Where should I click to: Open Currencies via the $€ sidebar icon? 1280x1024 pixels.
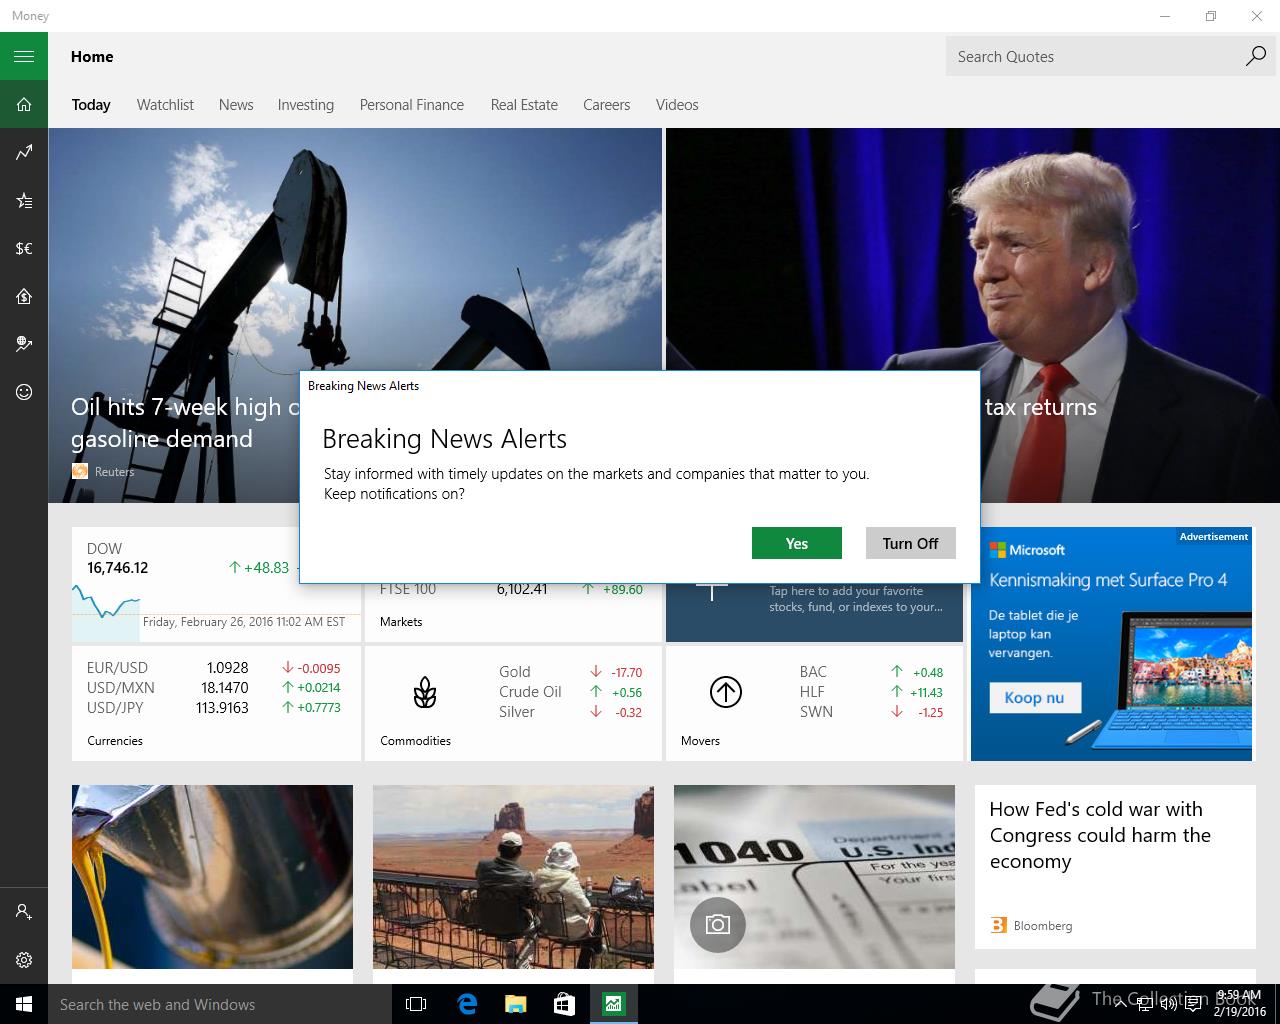point(24,248)
